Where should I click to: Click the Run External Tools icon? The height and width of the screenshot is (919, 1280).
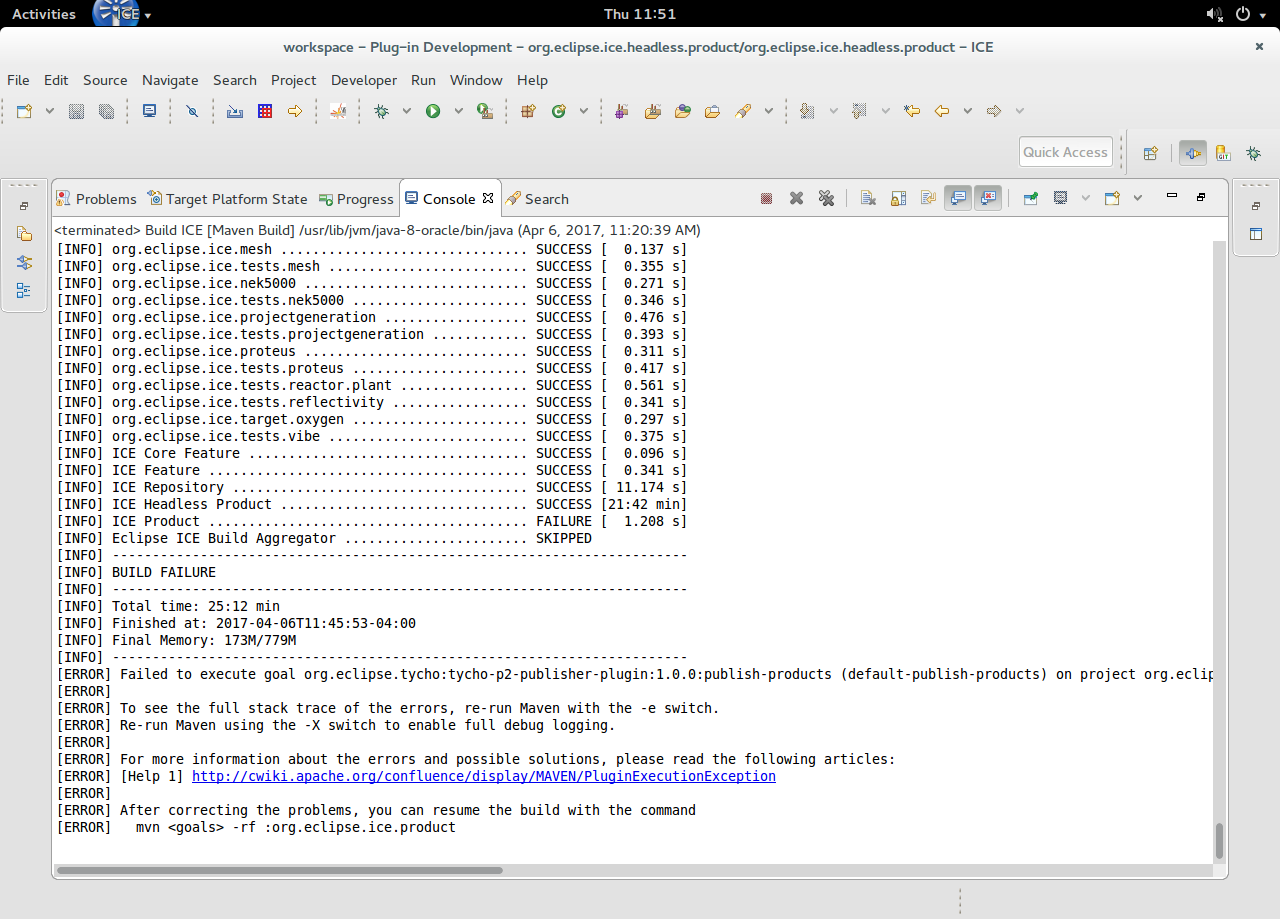pos(485,111)
